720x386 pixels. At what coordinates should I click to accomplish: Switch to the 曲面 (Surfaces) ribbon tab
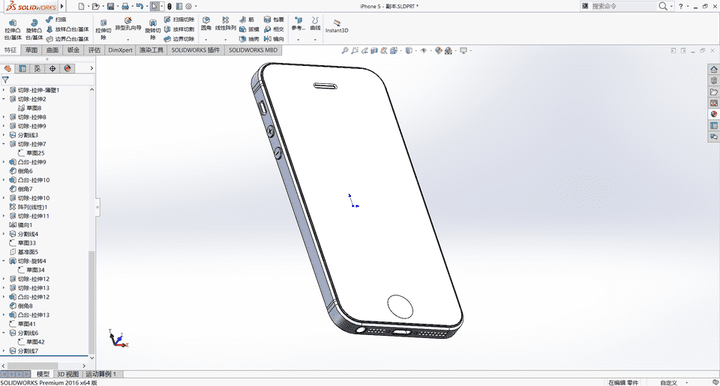click(52, 50)
